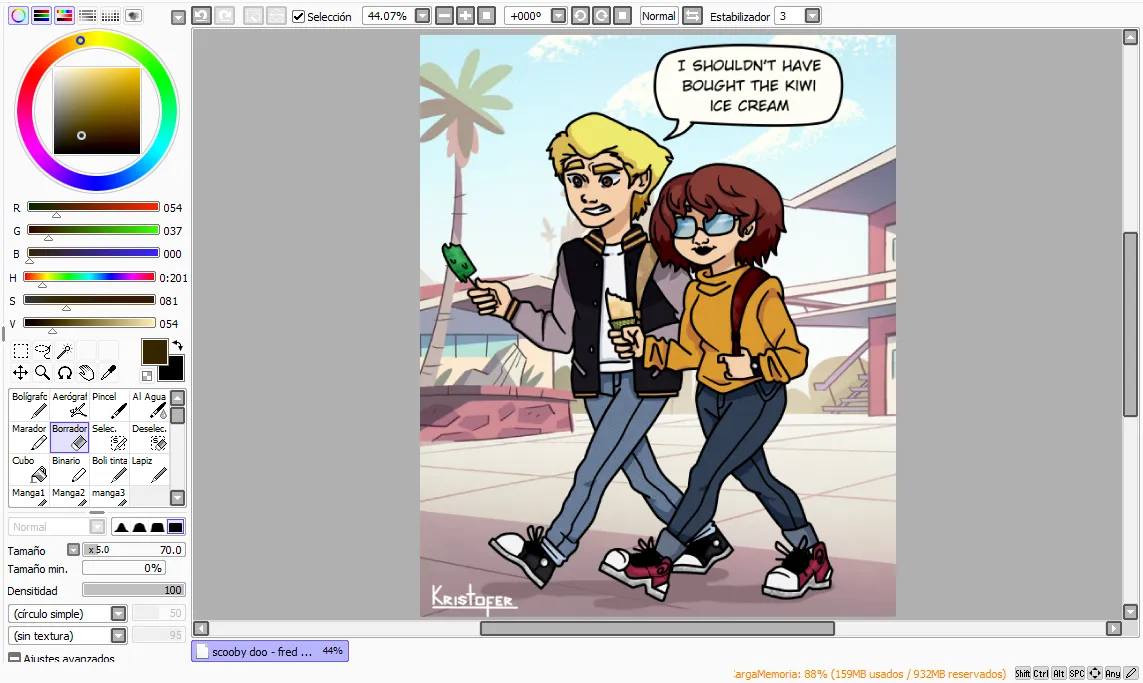Select the Bolígrafo pen tool
Viewport: 1143px width, 683px height.
click(x=29, y=405)
